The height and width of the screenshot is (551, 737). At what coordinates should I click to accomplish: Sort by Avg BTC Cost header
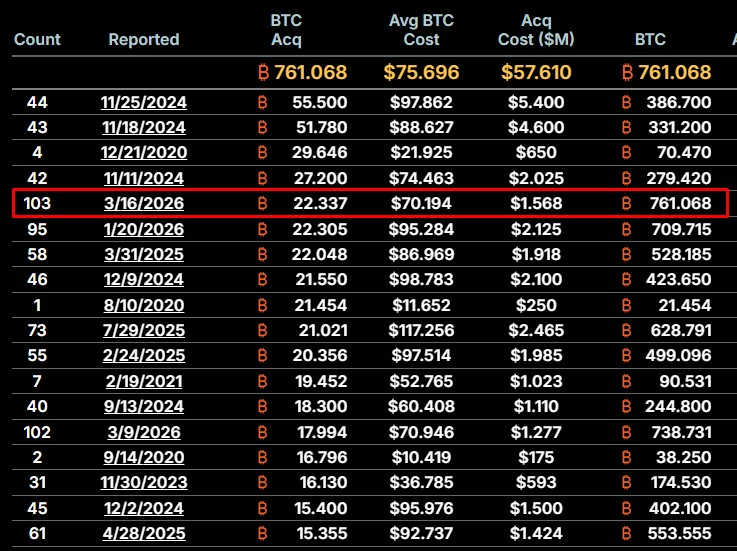(421, 30)
